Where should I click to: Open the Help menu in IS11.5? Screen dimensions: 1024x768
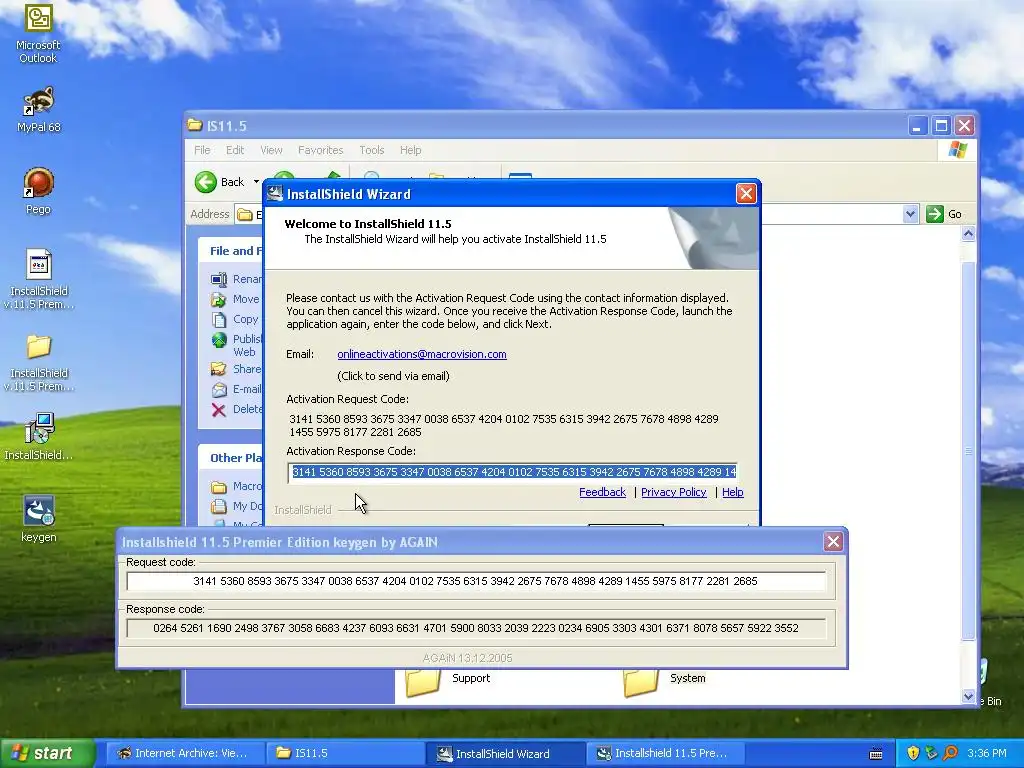(x=410, y=150)
